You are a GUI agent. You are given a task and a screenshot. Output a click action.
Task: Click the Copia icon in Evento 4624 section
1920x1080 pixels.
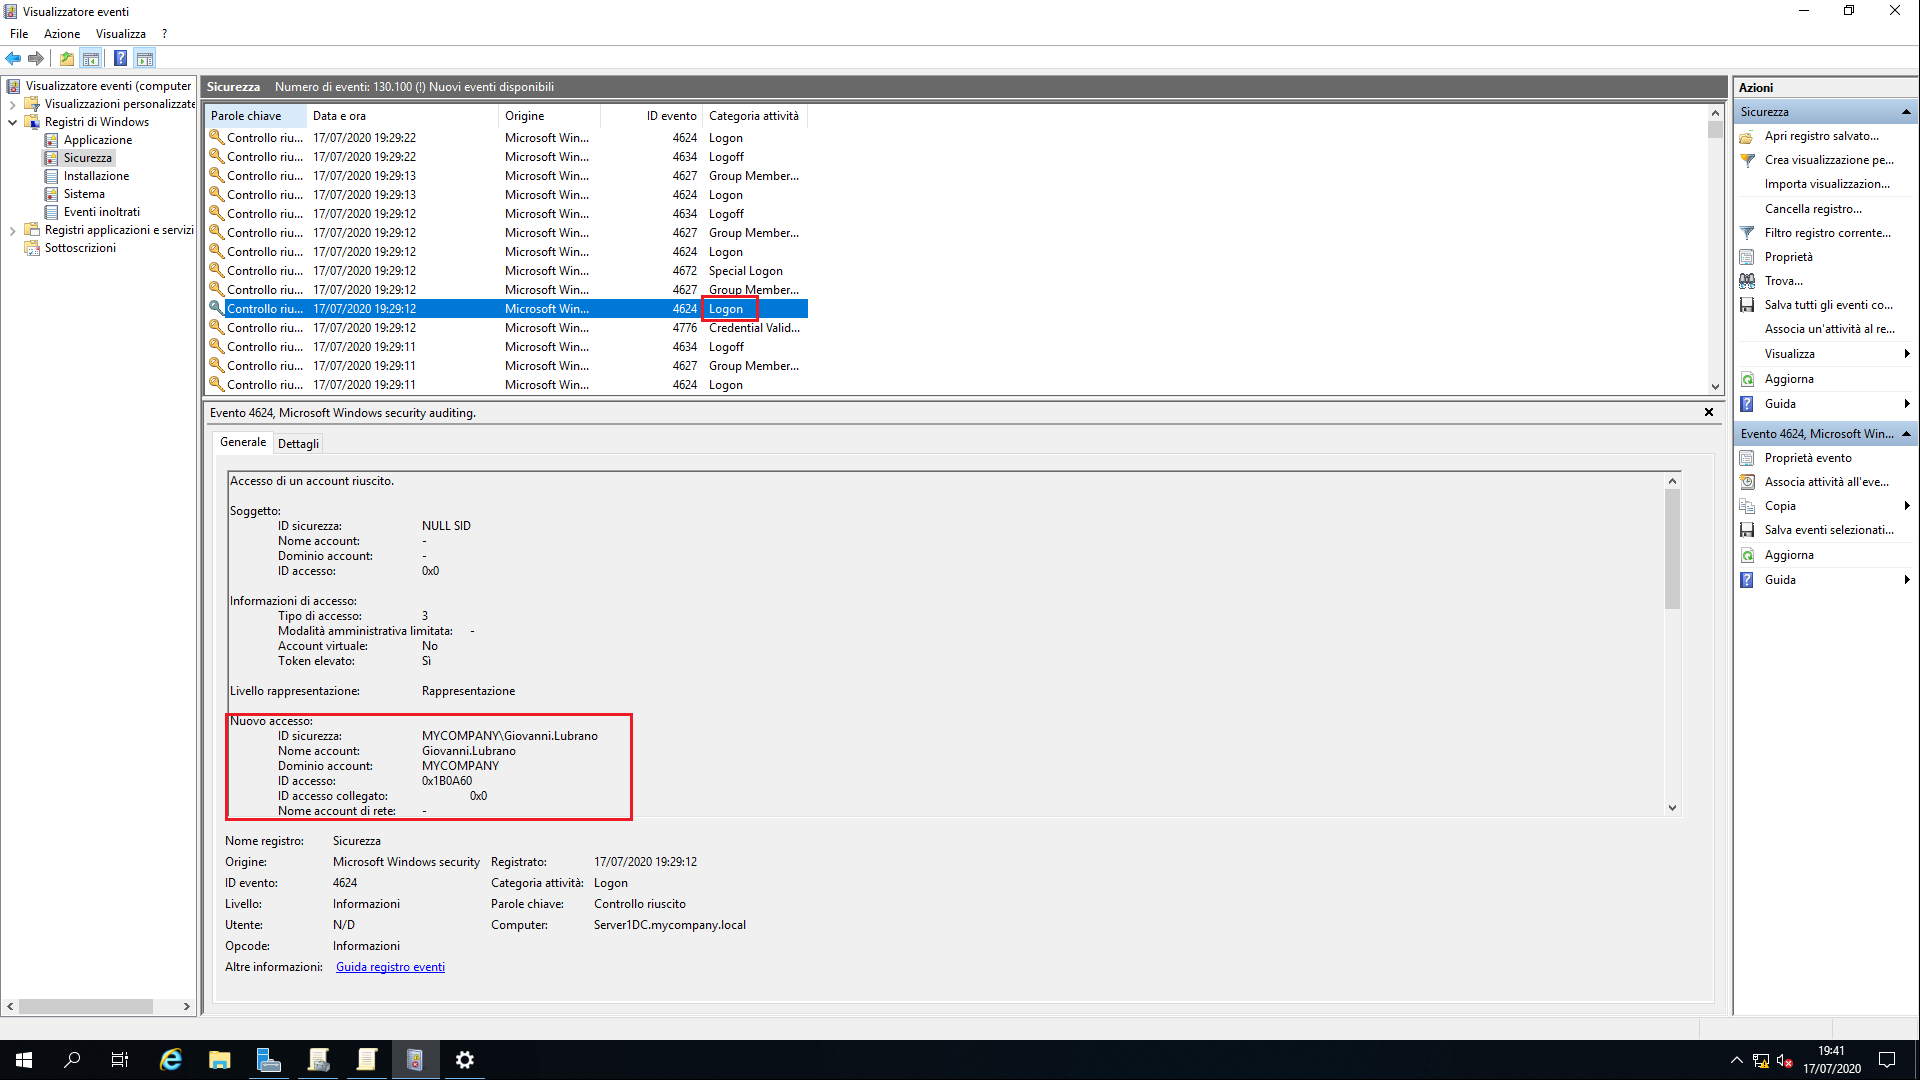coord(1747,506)
